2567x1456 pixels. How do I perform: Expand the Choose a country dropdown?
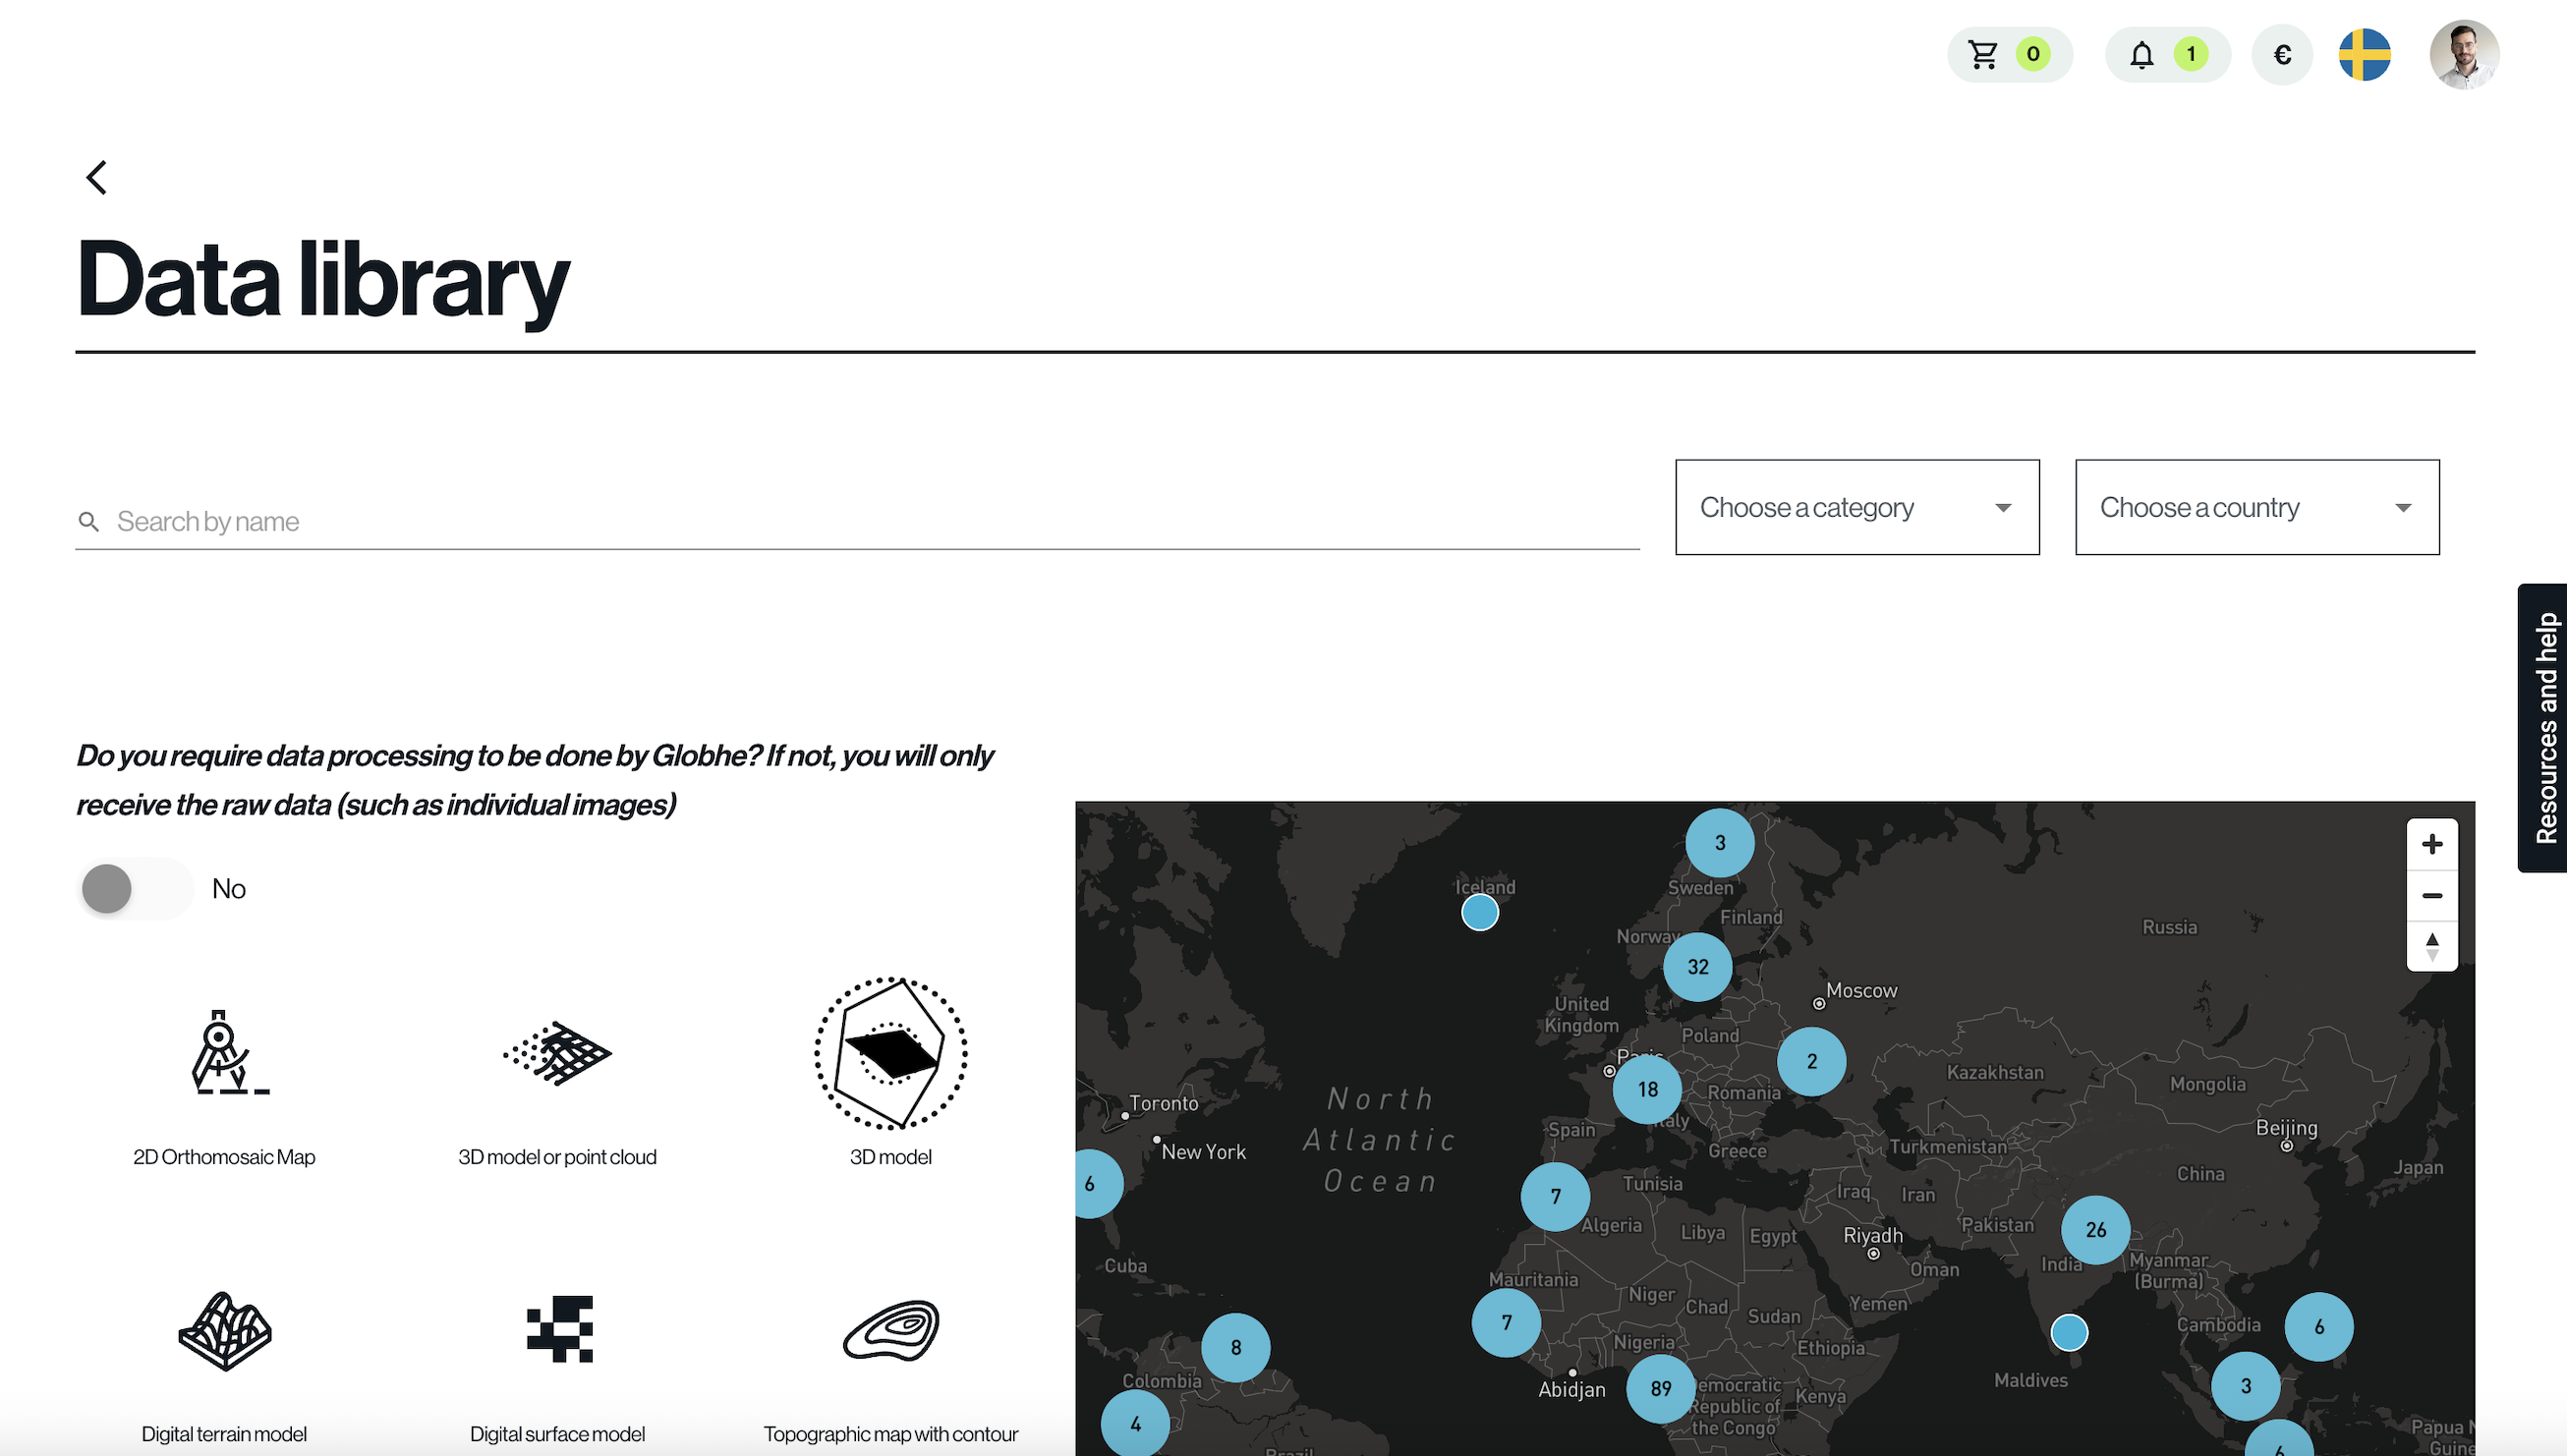coord(2256,507)
